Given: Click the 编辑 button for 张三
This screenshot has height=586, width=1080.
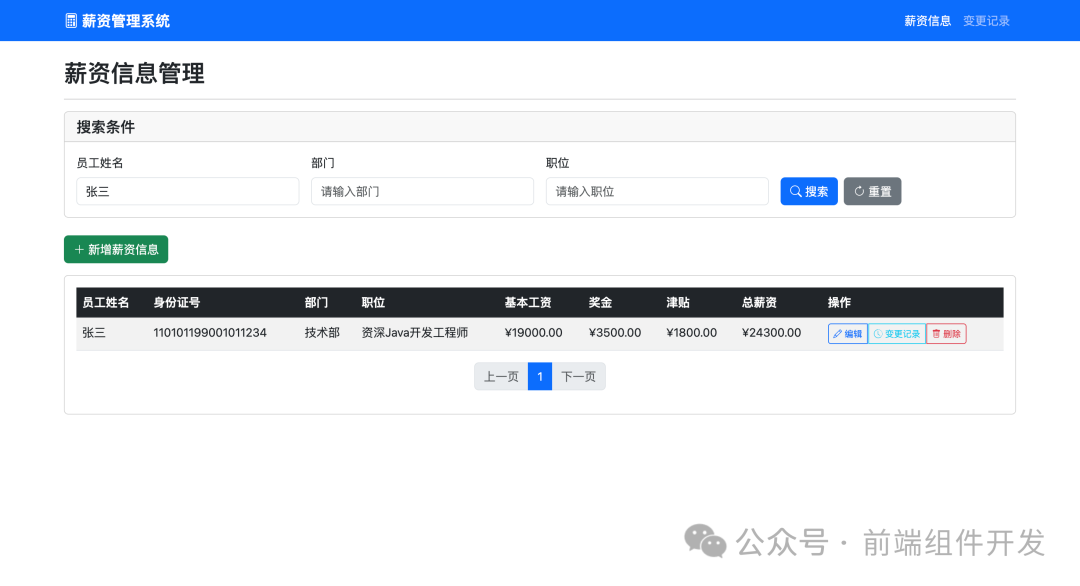Looking at the screenshot, I should (847, 333).
